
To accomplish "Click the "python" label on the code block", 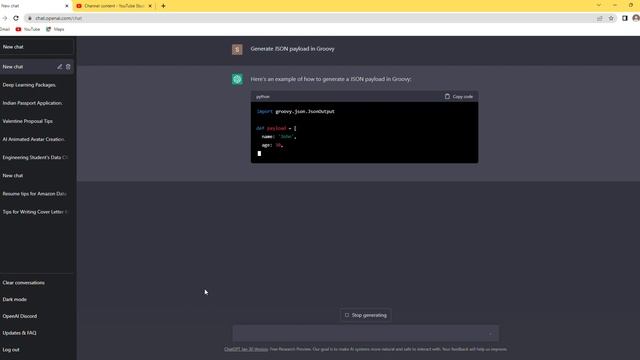I will (263, 97).
